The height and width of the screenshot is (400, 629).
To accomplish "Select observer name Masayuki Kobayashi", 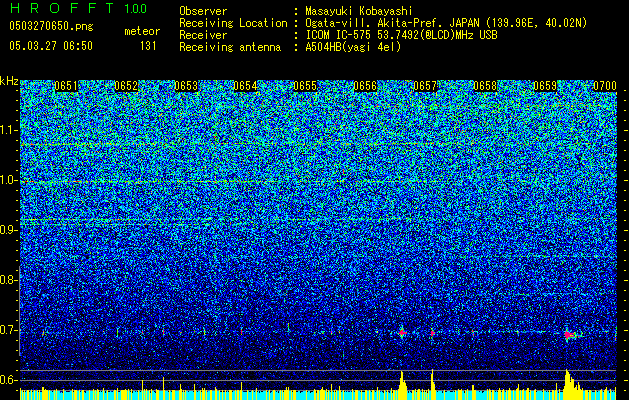I will [x=359, y=11].
